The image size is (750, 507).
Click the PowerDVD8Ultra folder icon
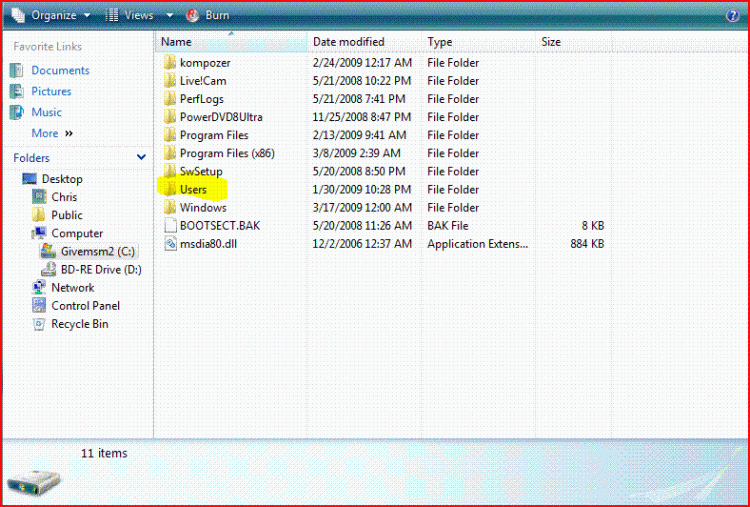coord(170,117)
